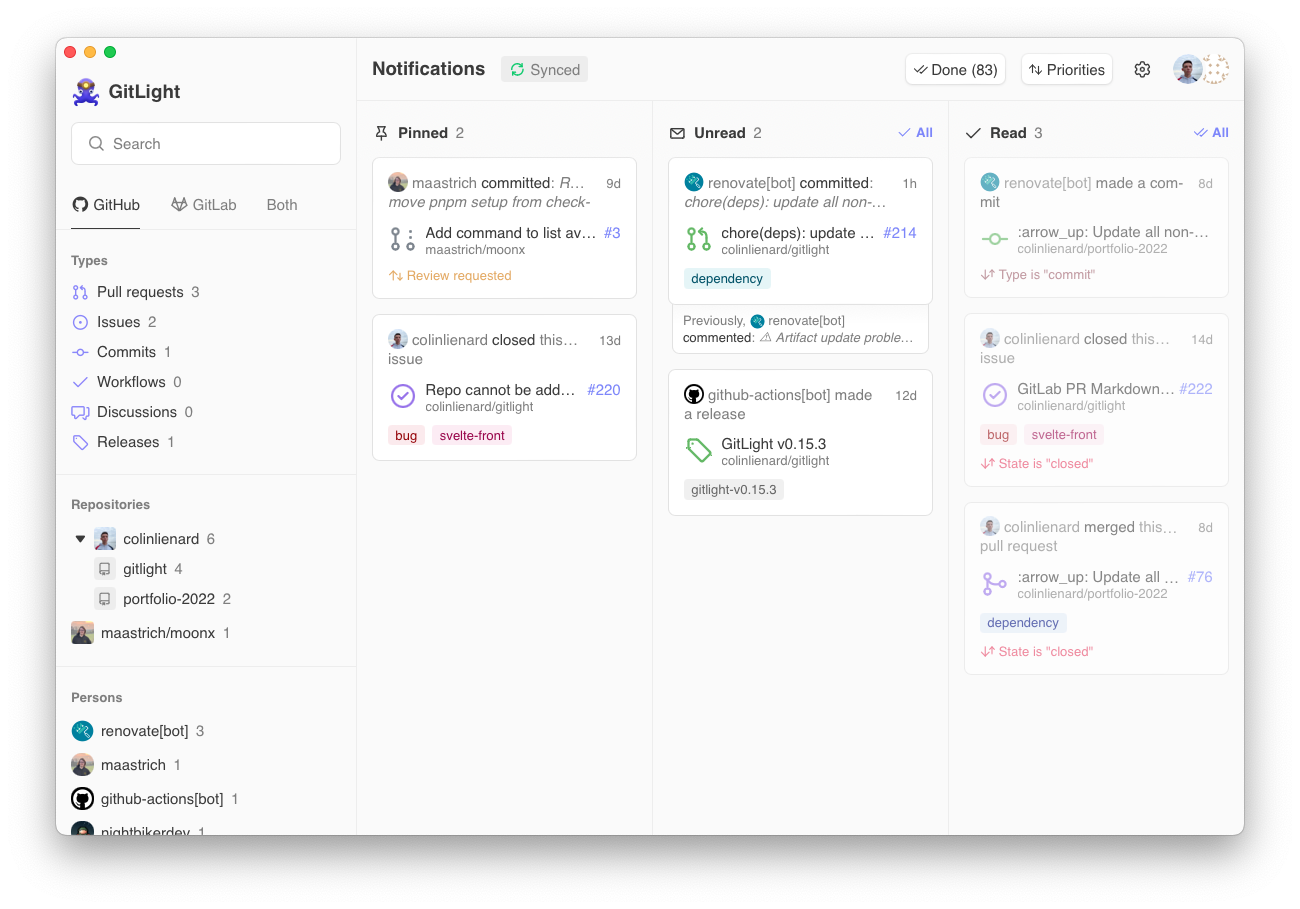Click All link in Read column

pos(1211,133)
